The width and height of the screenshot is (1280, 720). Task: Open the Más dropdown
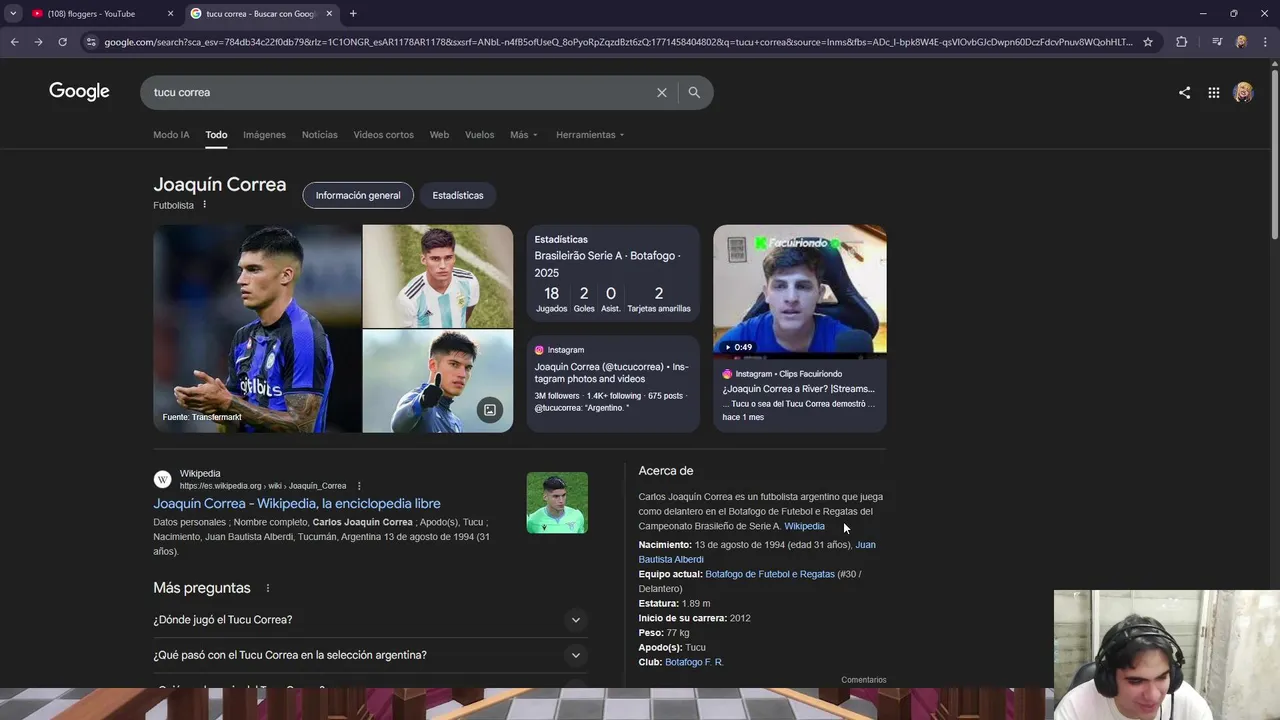(x=523, y=135)
